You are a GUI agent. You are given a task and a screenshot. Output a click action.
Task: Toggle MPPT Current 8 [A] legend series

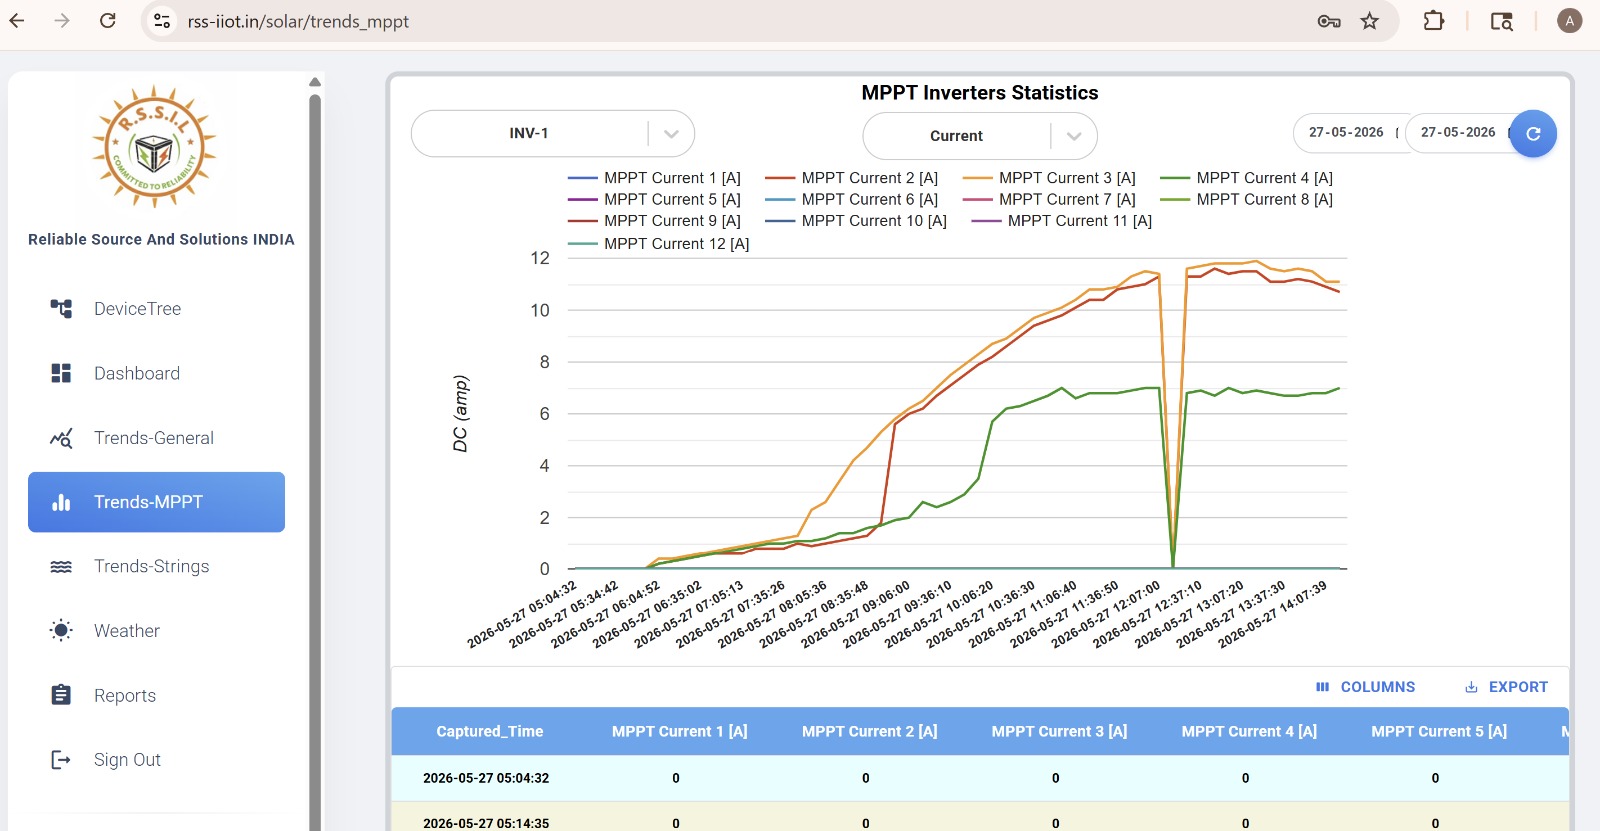pos(1247,199)
